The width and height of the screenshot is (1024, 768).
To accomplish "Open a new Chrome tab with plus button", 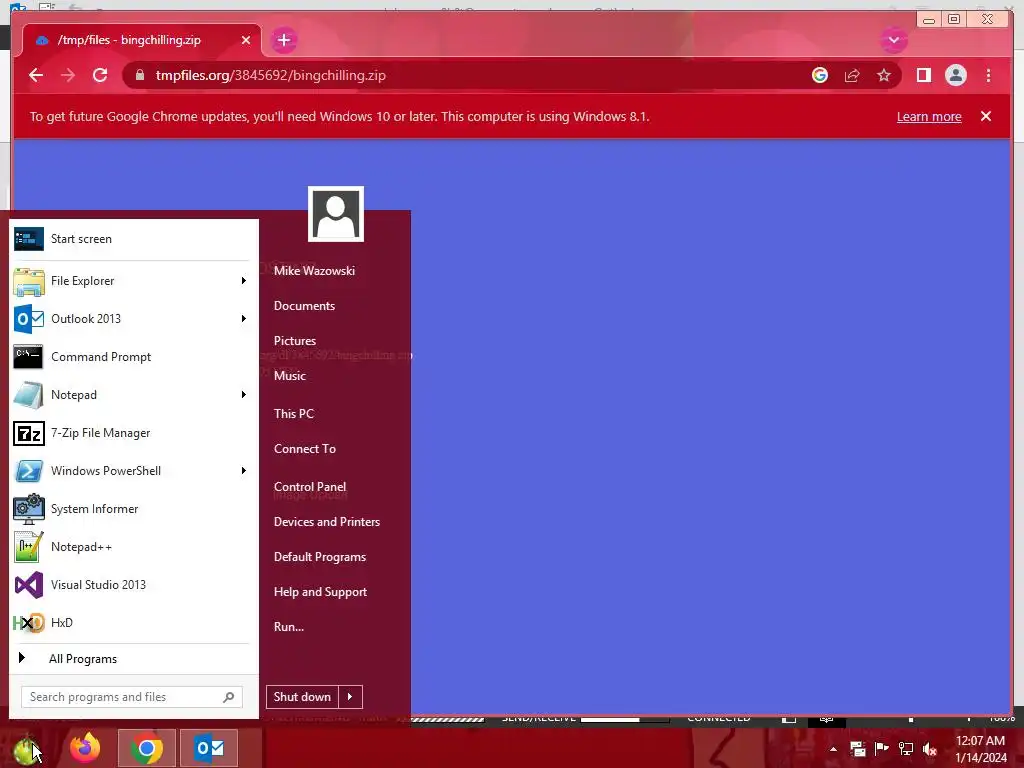I will click(283, 40).
